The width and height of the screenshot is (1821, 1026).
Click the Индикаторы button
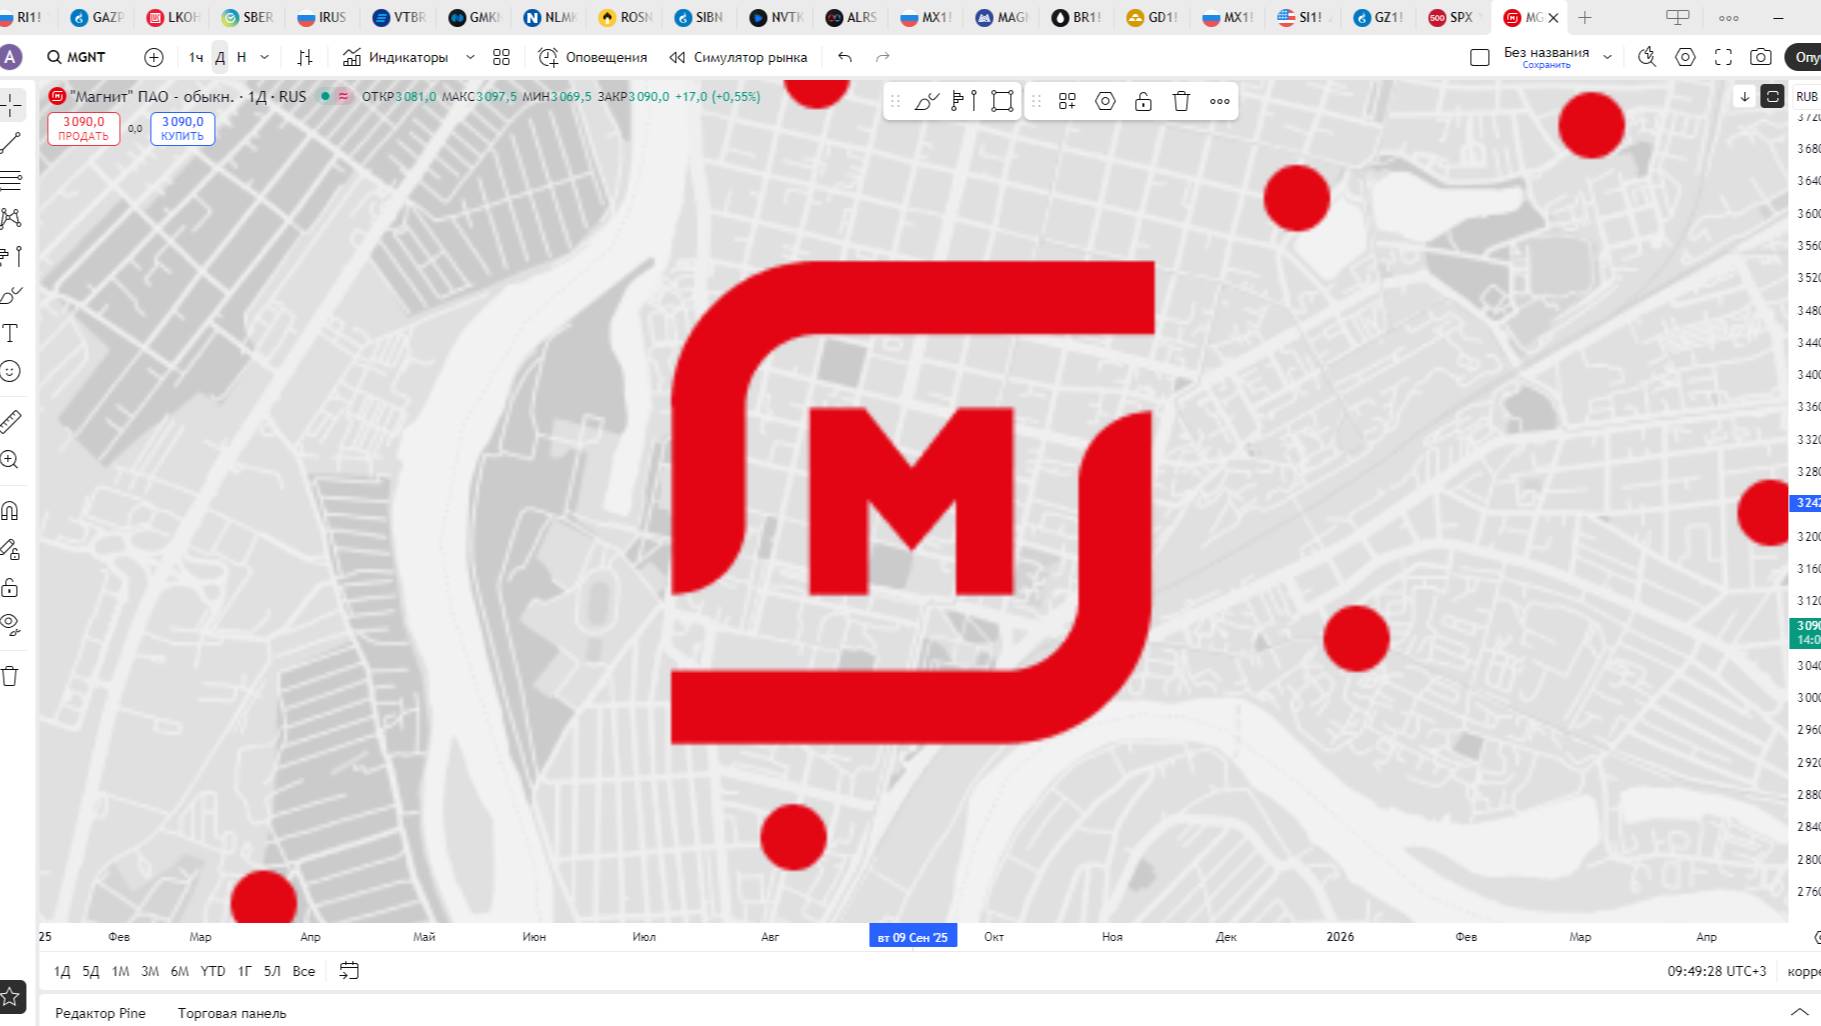coord(395,57)
